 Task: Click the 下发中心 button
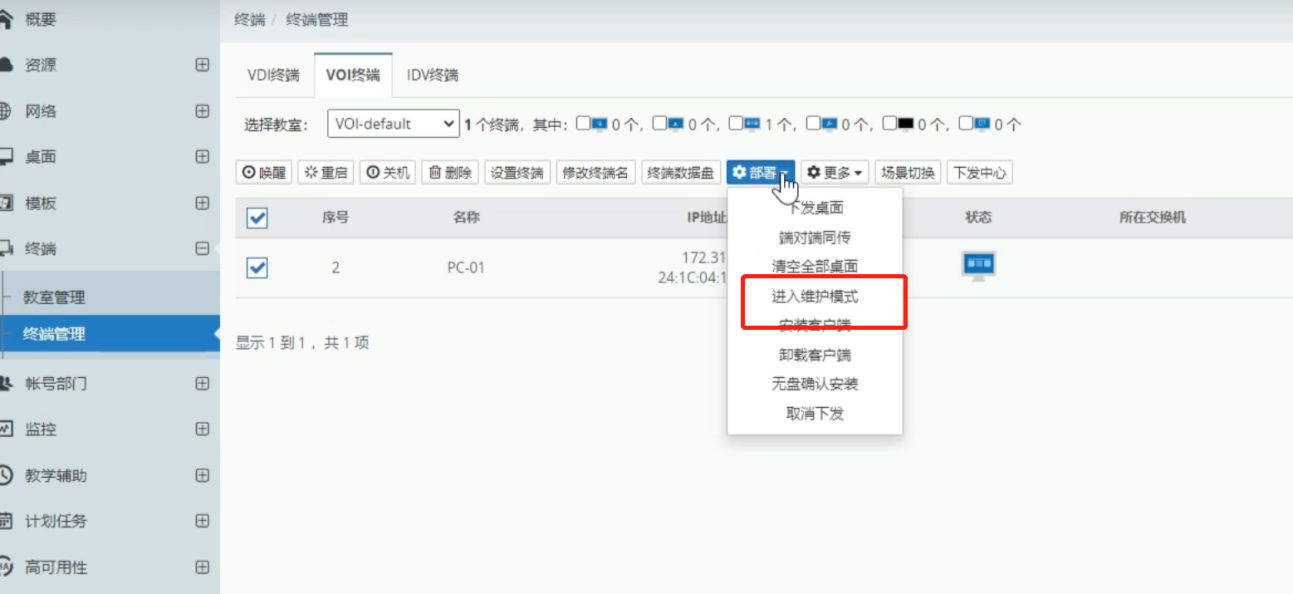point(979,173)
